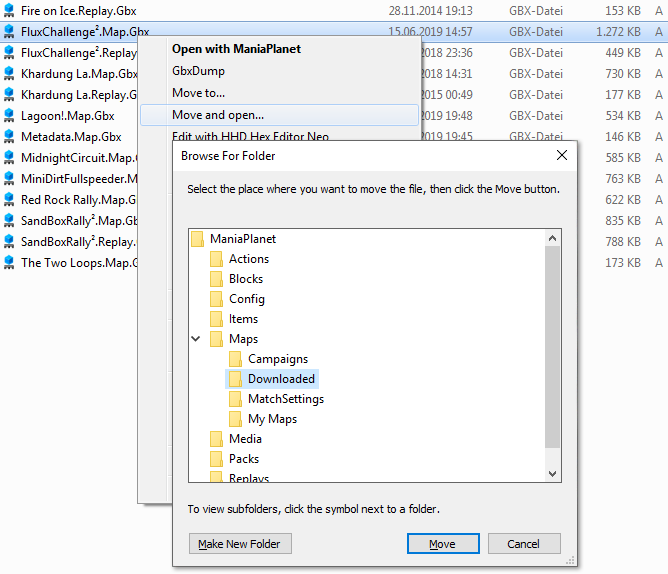Click the 153 KB size cell

pos(623,11)
